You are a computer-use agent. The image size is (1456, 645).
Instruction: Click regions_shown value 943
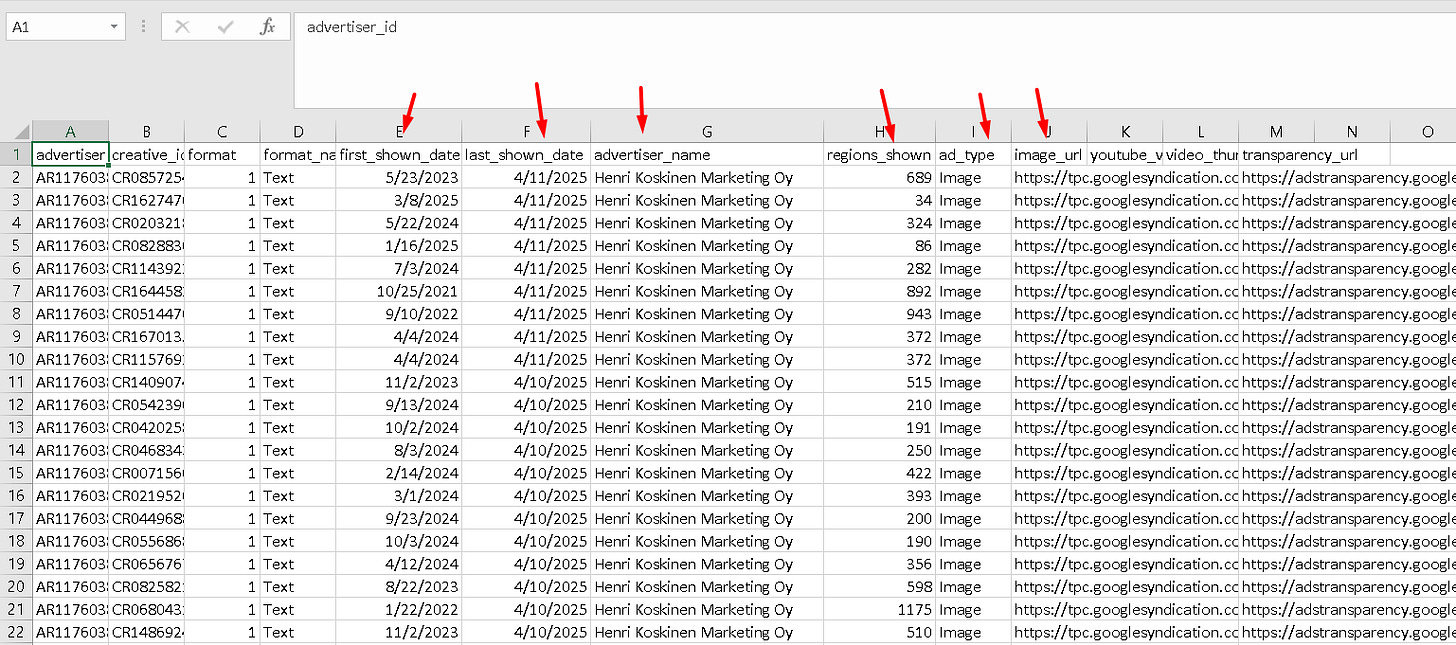[880, 314]
